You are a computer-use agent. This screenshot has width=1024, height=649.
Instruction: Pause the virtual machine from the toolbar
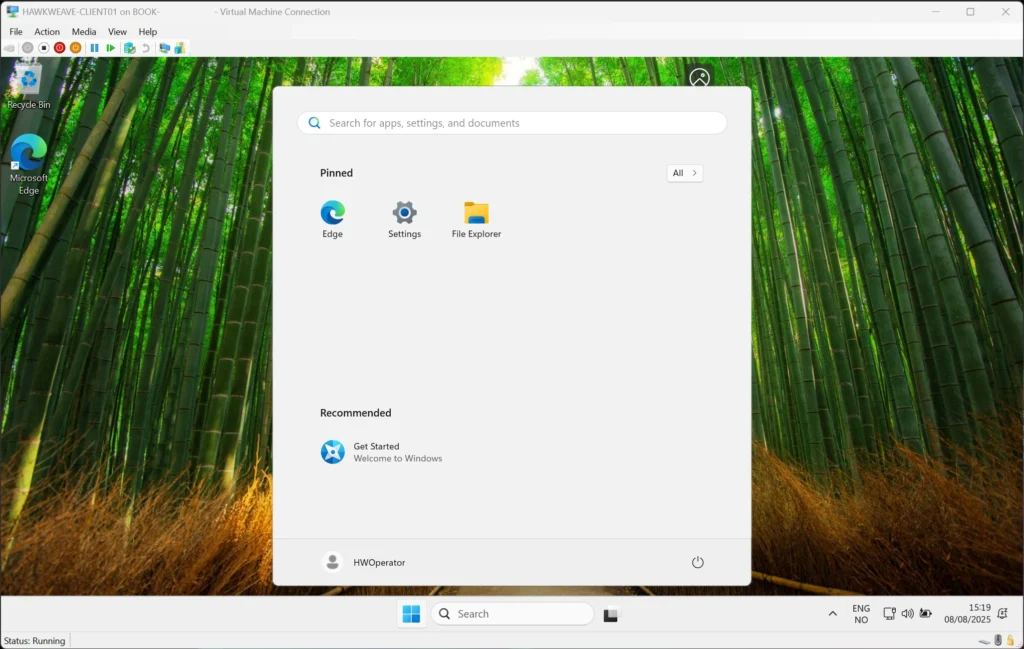pyautogui.click(x=95, y=48)
